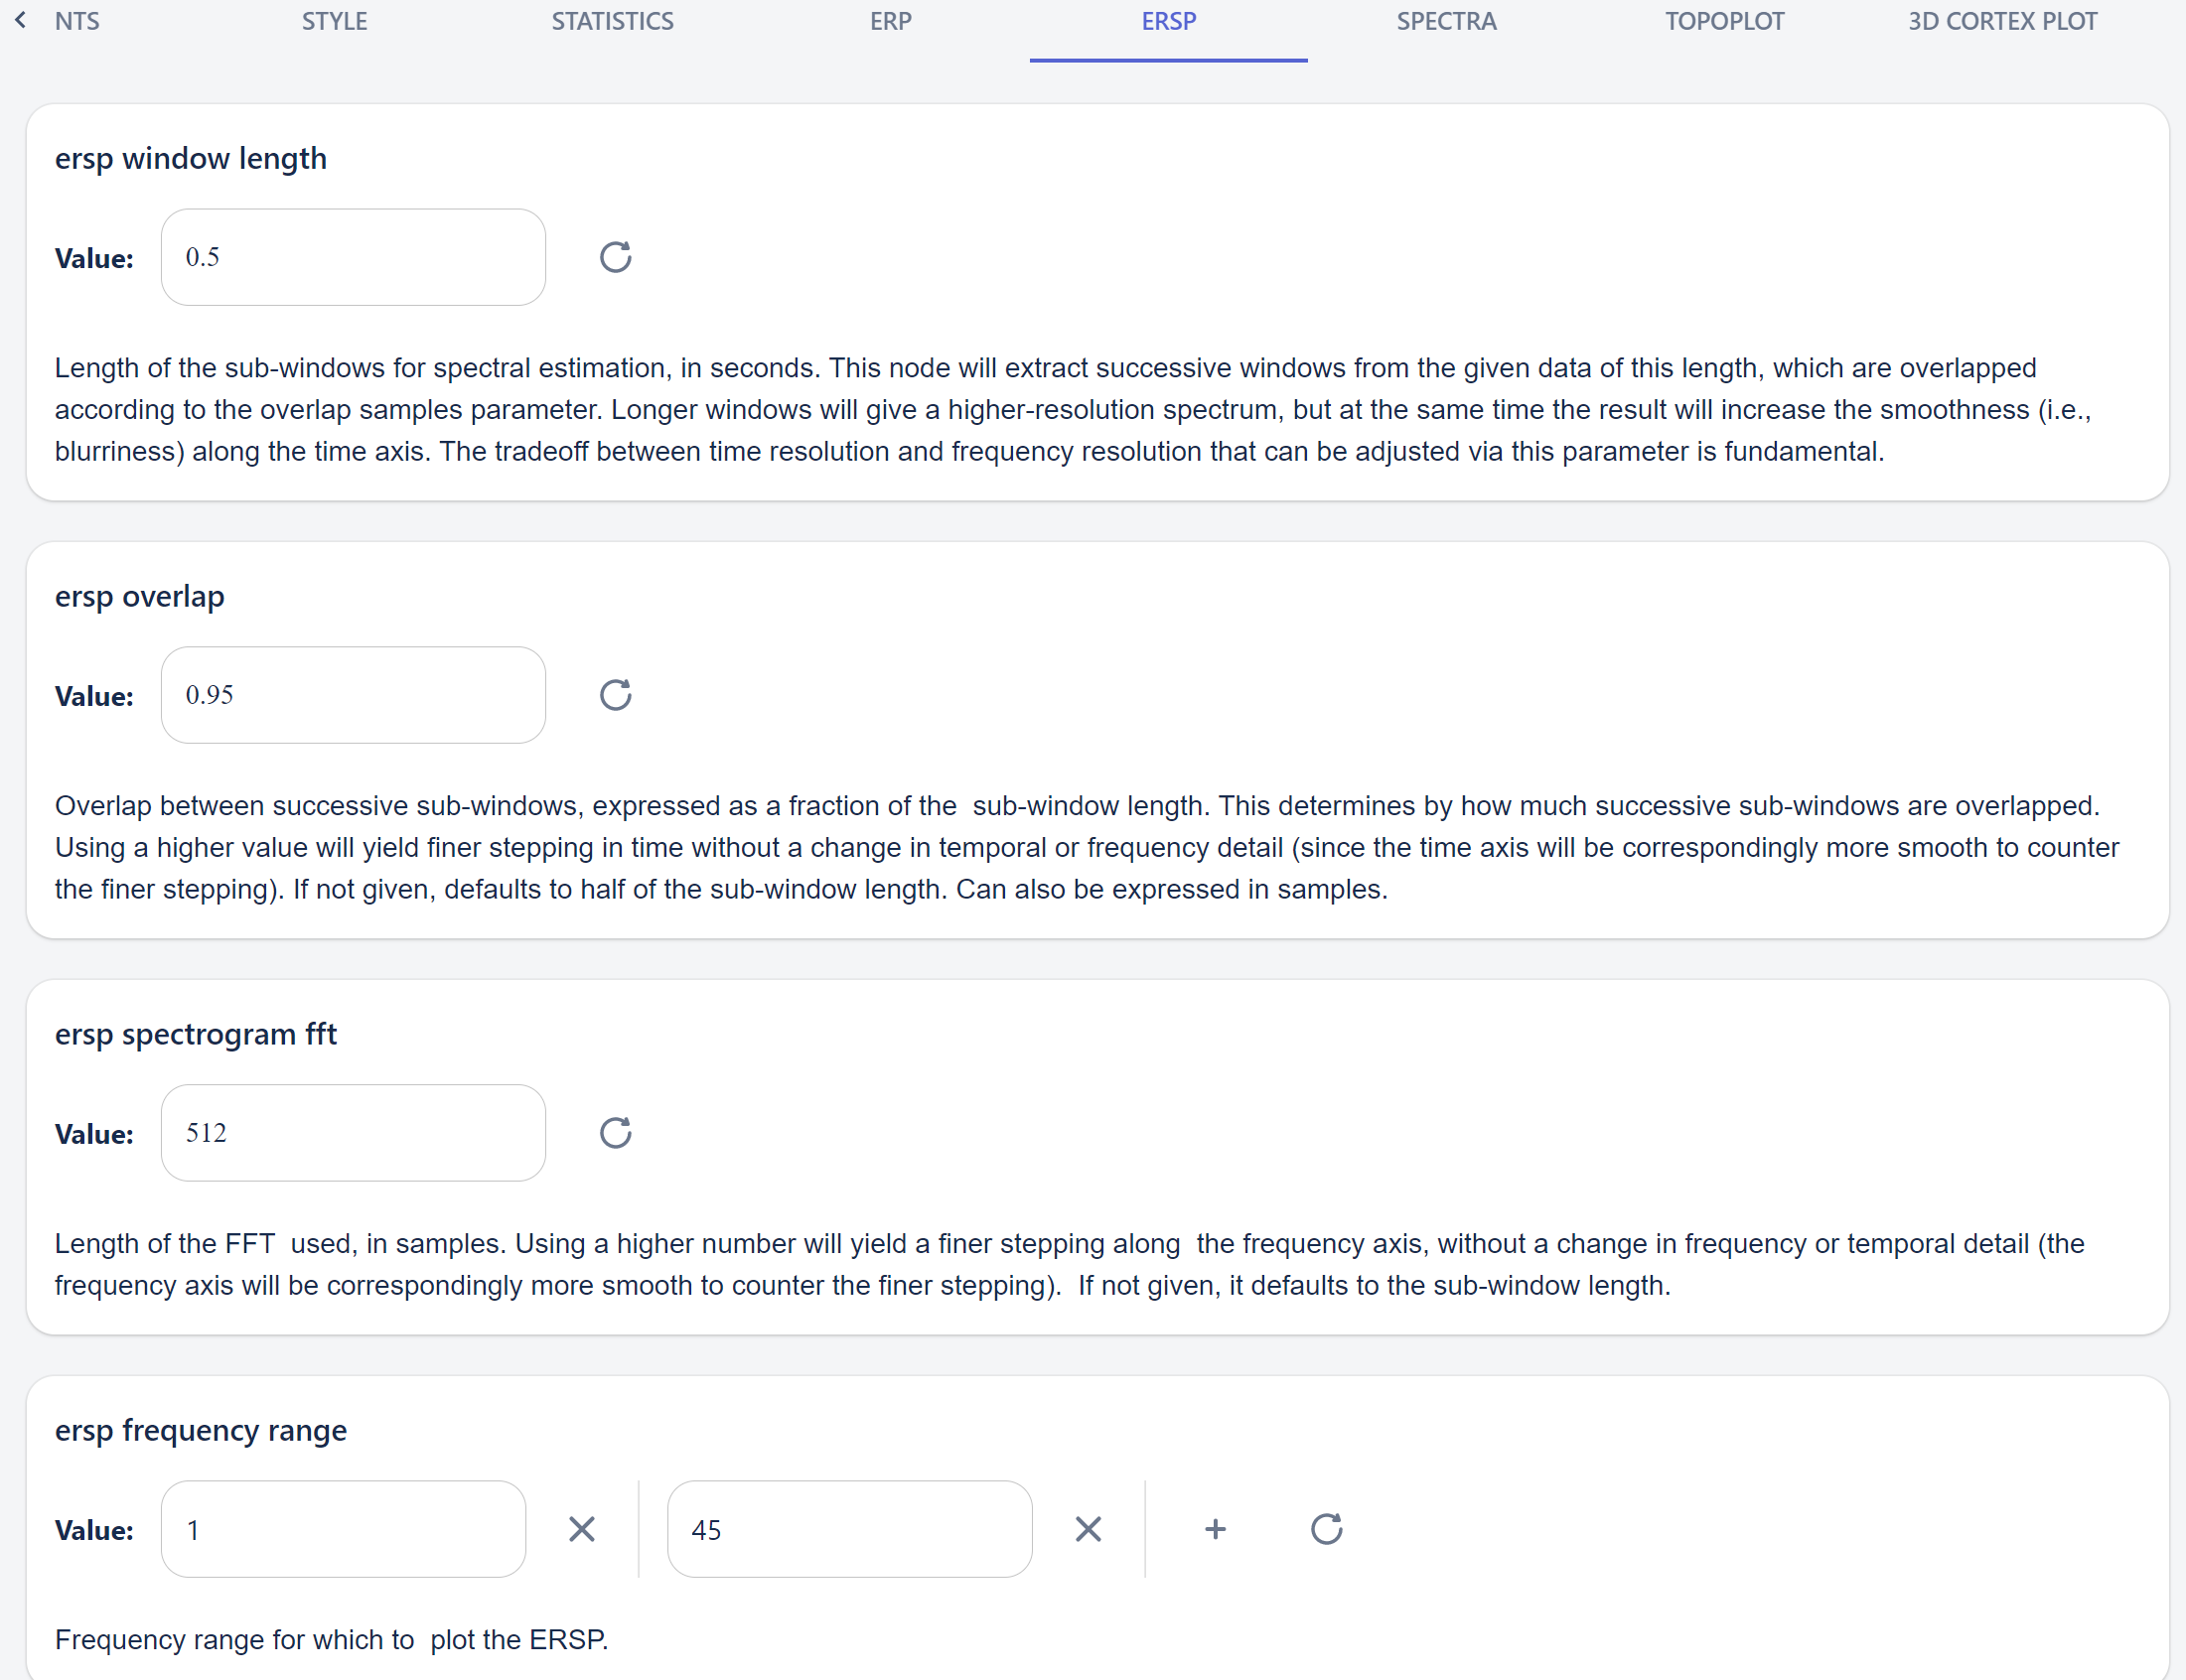
Task: Edit the ersp overlap field 0.95
Action: coord(353,695)
